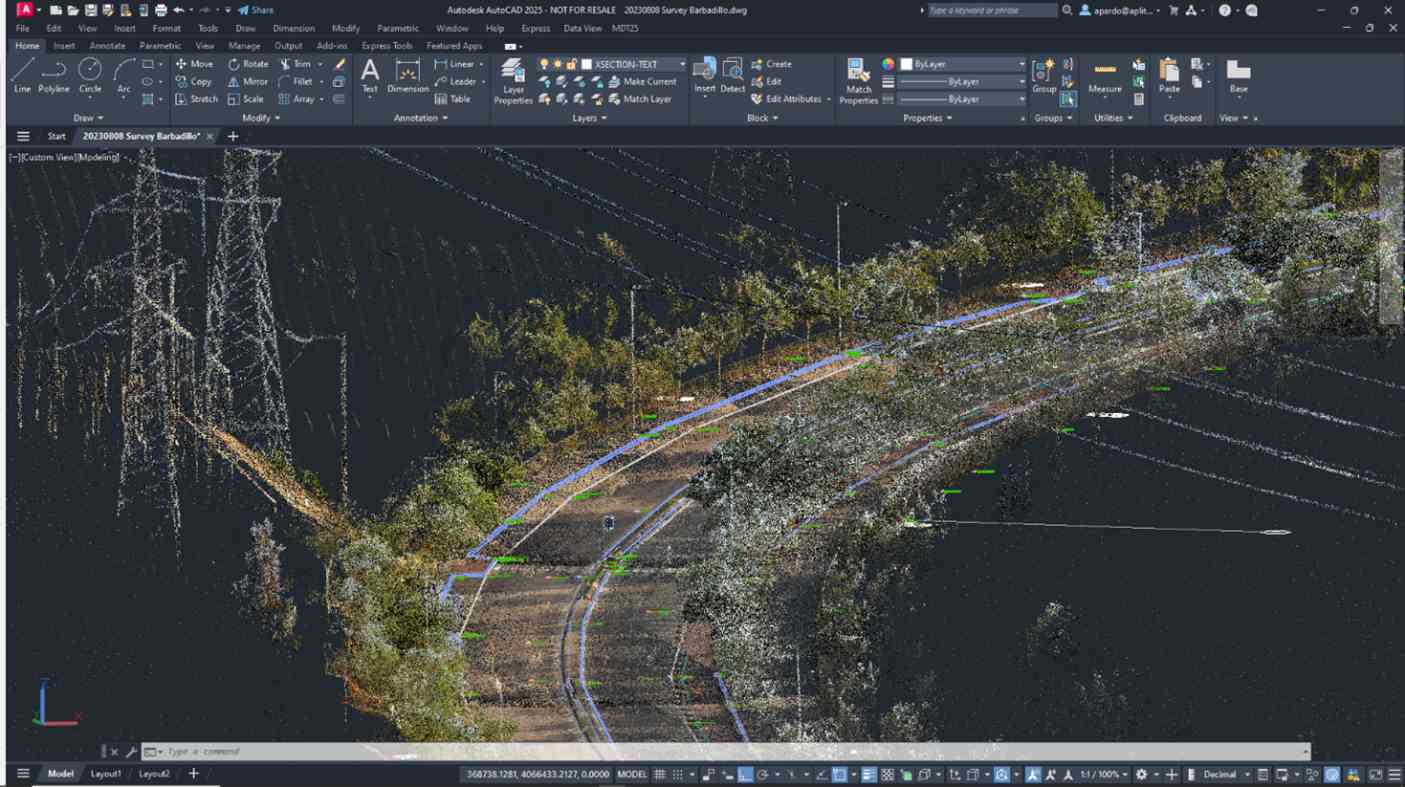This screenshot has height=787, width=1405.
Task: Toggle Ortho mode in status bar
Action: pos(745,775)
